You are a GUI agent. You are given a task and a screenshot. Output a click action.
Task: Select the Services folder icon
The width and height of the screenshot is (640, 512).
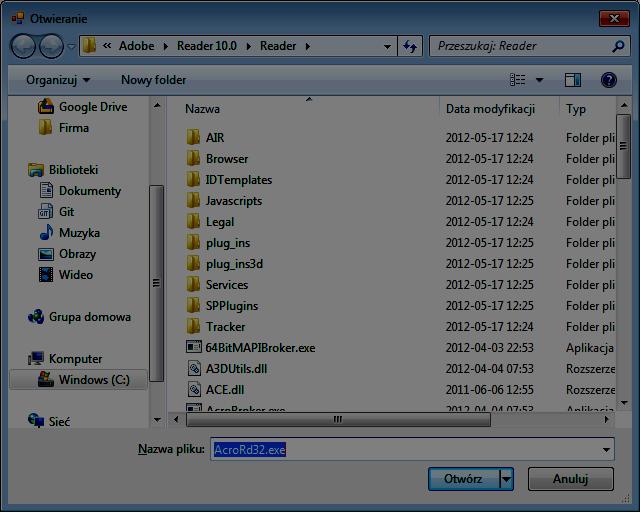pos(193,285)
